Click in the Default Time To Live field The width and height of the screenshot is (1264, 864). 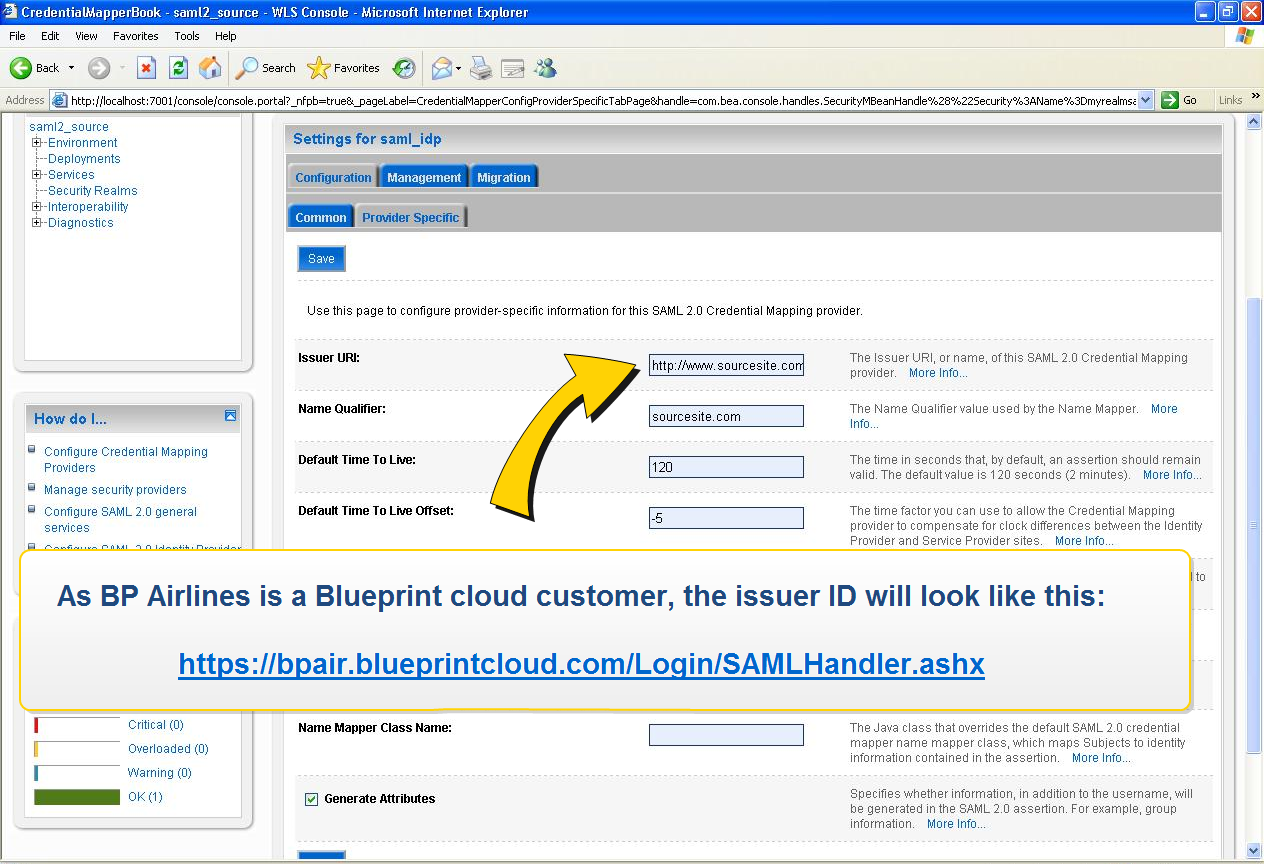point(726,467)
